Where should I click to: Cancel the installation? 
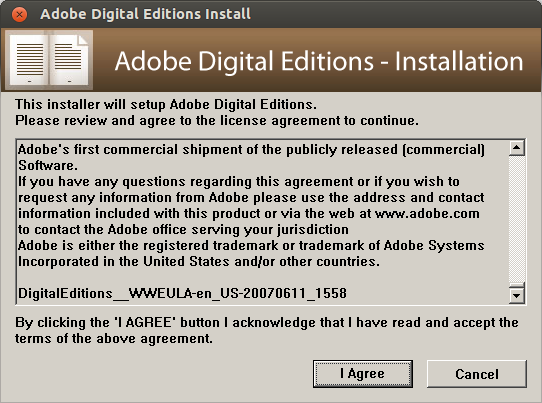pos(477,374)
